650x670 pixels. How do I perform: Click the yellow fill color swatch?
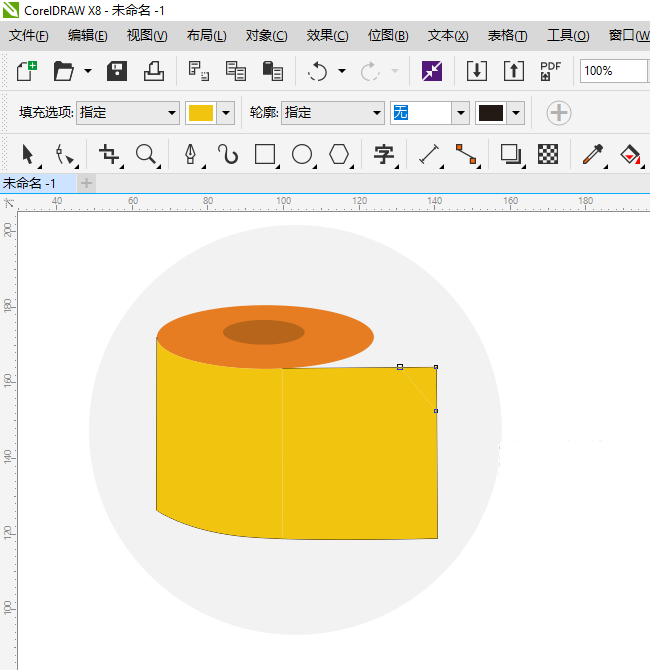pyautogui.click(x=201, y=113)
